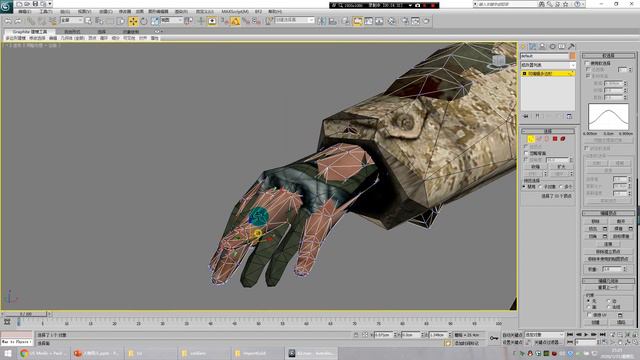The width and height of the screenshot is (640, 360).
Task: Select the Multi preview selection radio
Action: tap(560, 187)
